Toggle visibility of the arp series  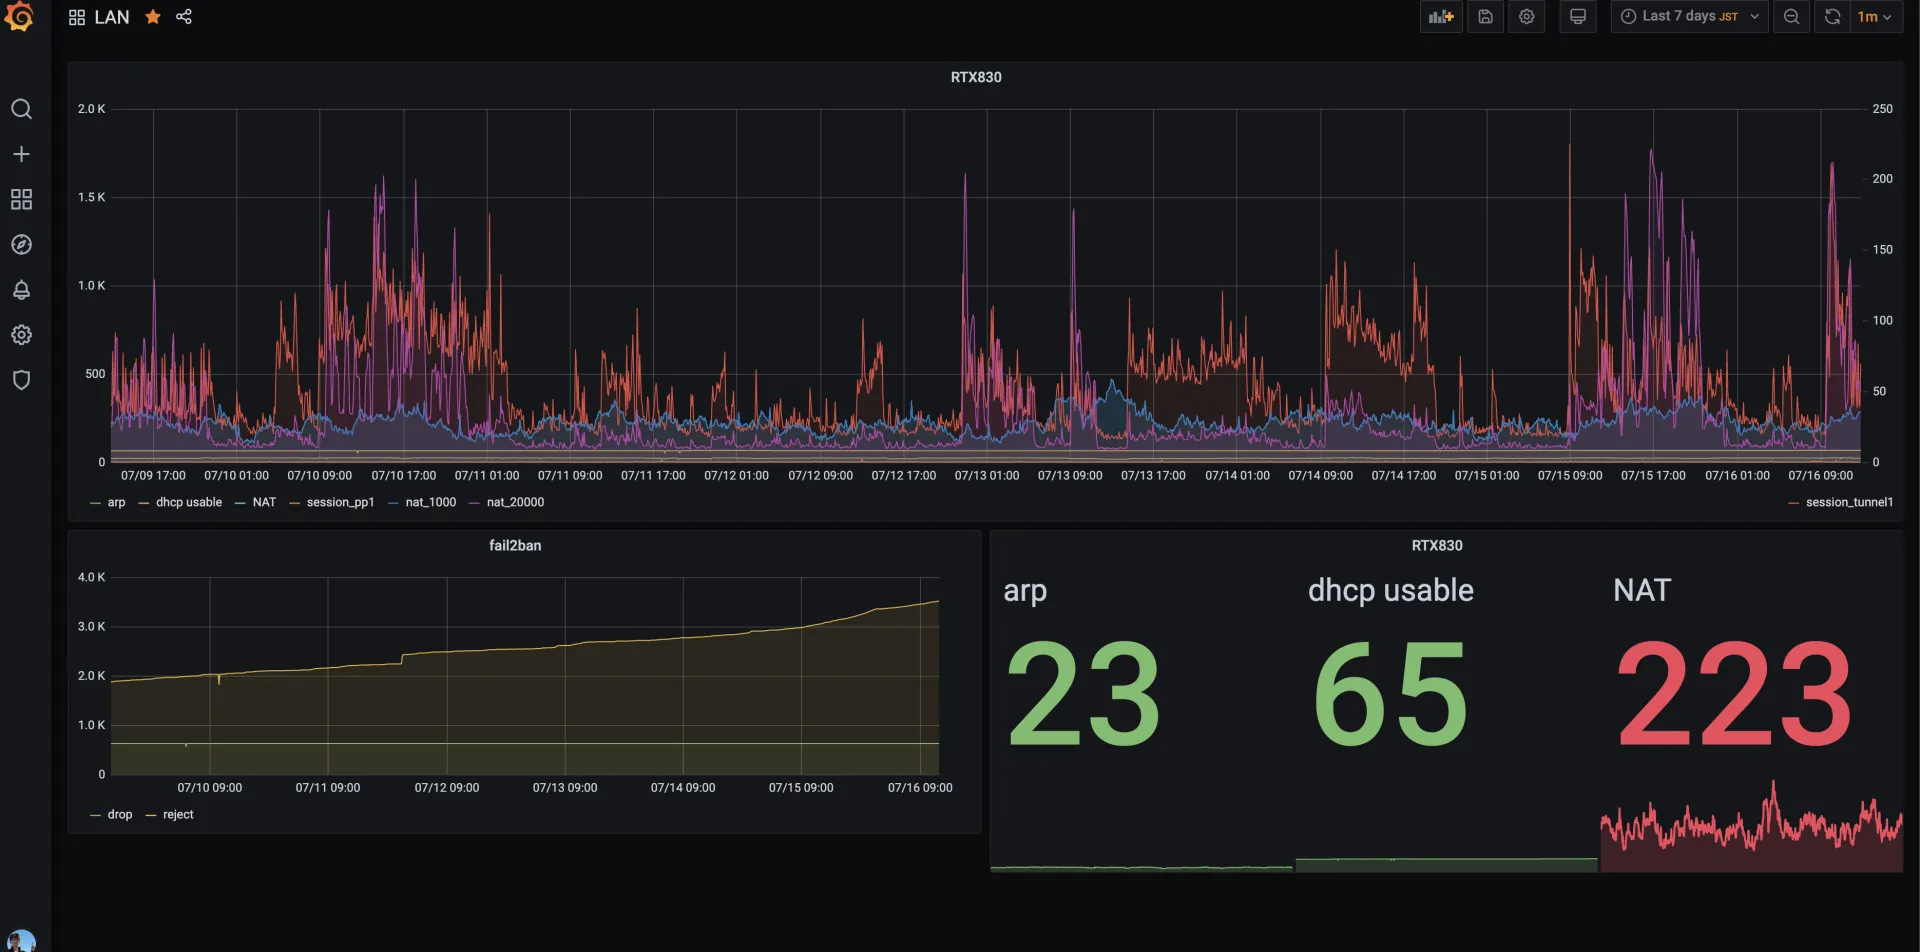(117, 502)
